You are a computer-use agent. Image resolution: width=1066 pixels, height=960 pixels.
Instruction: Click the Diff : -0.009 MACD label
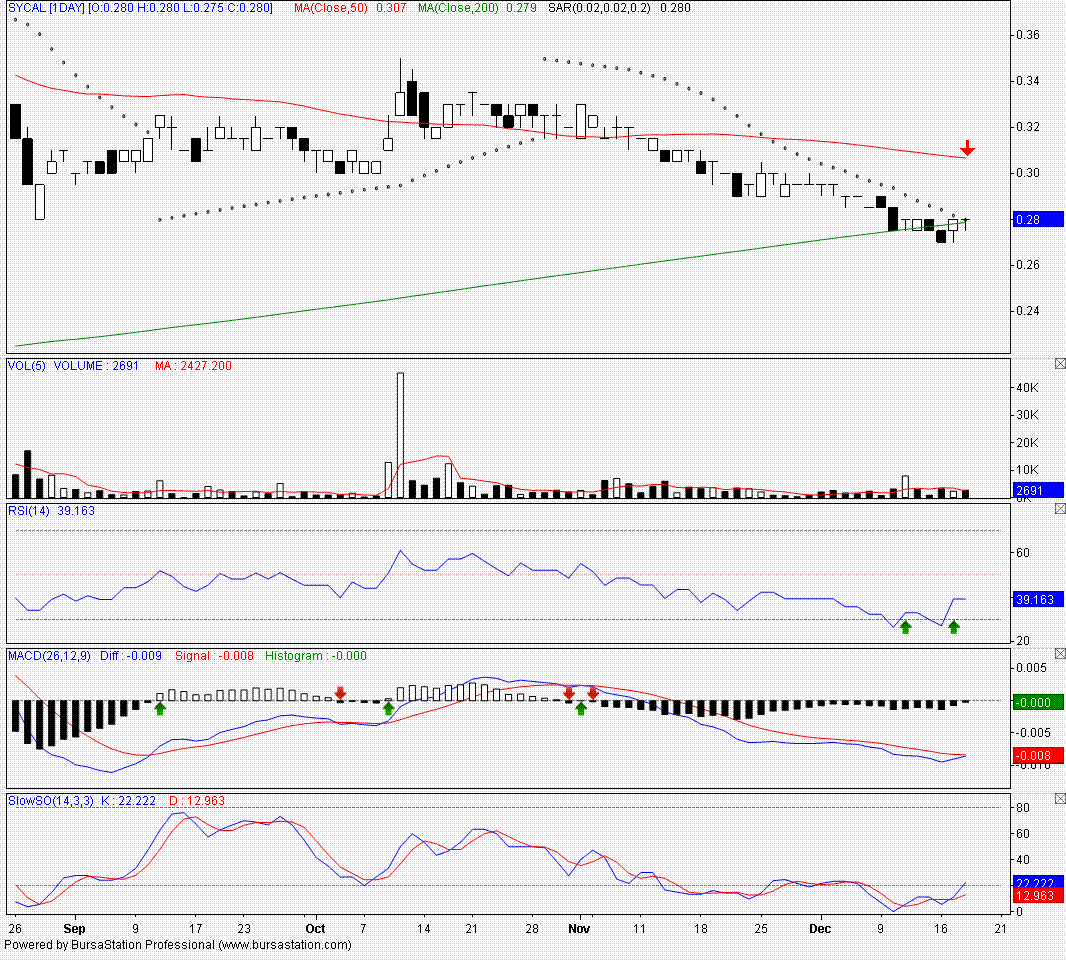131,656
